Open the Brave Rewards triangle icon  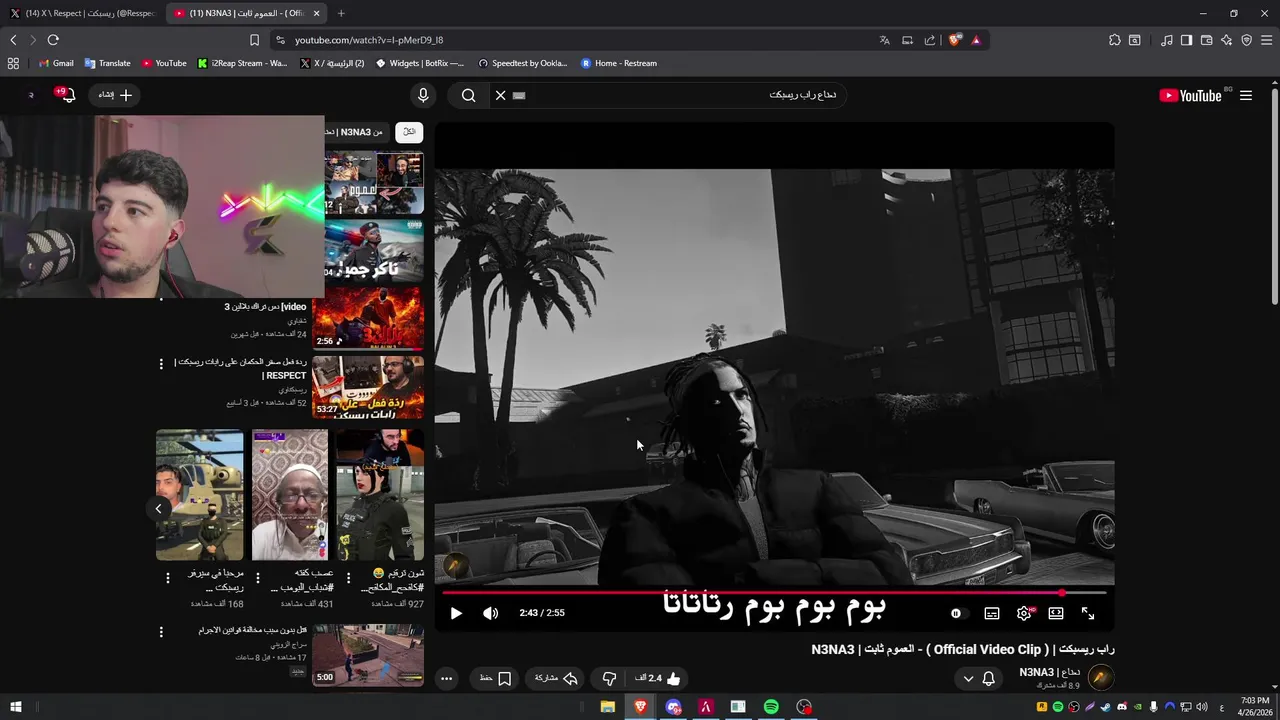click(976, 40)
